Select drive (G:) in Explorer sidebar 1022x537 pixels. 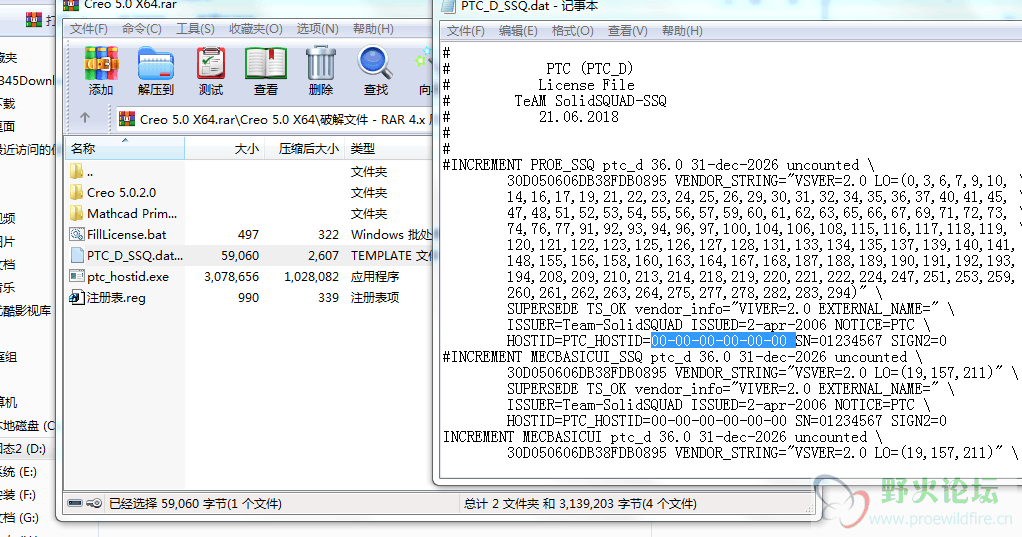point(20,517)
